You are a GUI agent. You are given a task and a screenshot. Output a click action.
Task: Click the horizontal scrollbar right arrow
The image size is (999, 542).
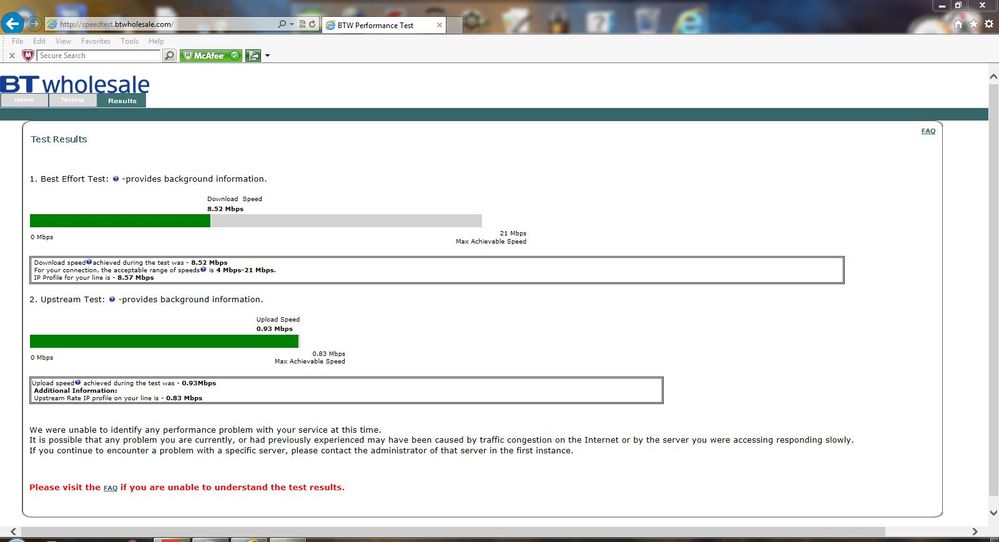[x=975, y=531]
